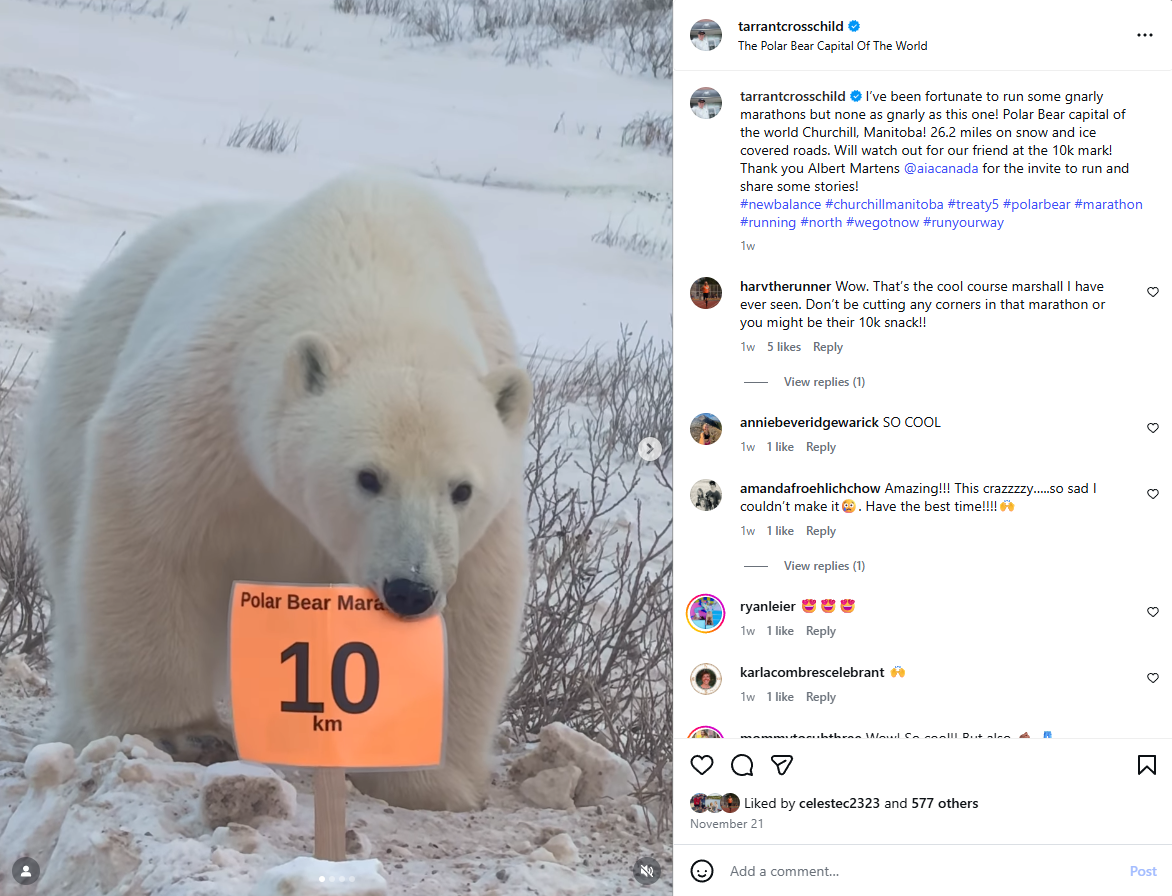Unmute the video with speaker icon
1172x896 pixels.
(647, 871)
